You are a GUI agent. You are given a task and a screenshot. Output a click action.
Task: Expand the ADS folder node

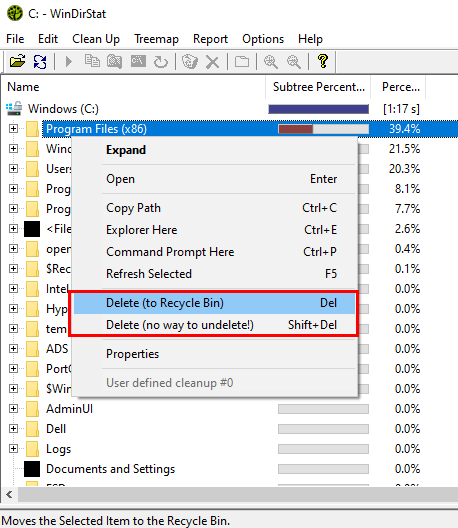tap(13, 349)
